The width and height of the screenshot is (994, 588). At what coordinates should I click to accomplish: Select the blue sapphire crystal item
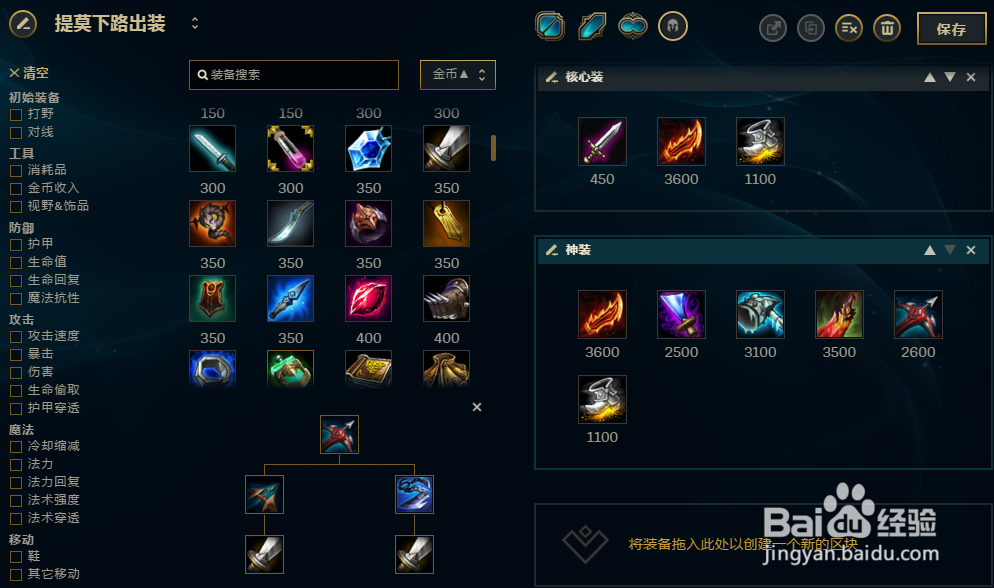368,148
